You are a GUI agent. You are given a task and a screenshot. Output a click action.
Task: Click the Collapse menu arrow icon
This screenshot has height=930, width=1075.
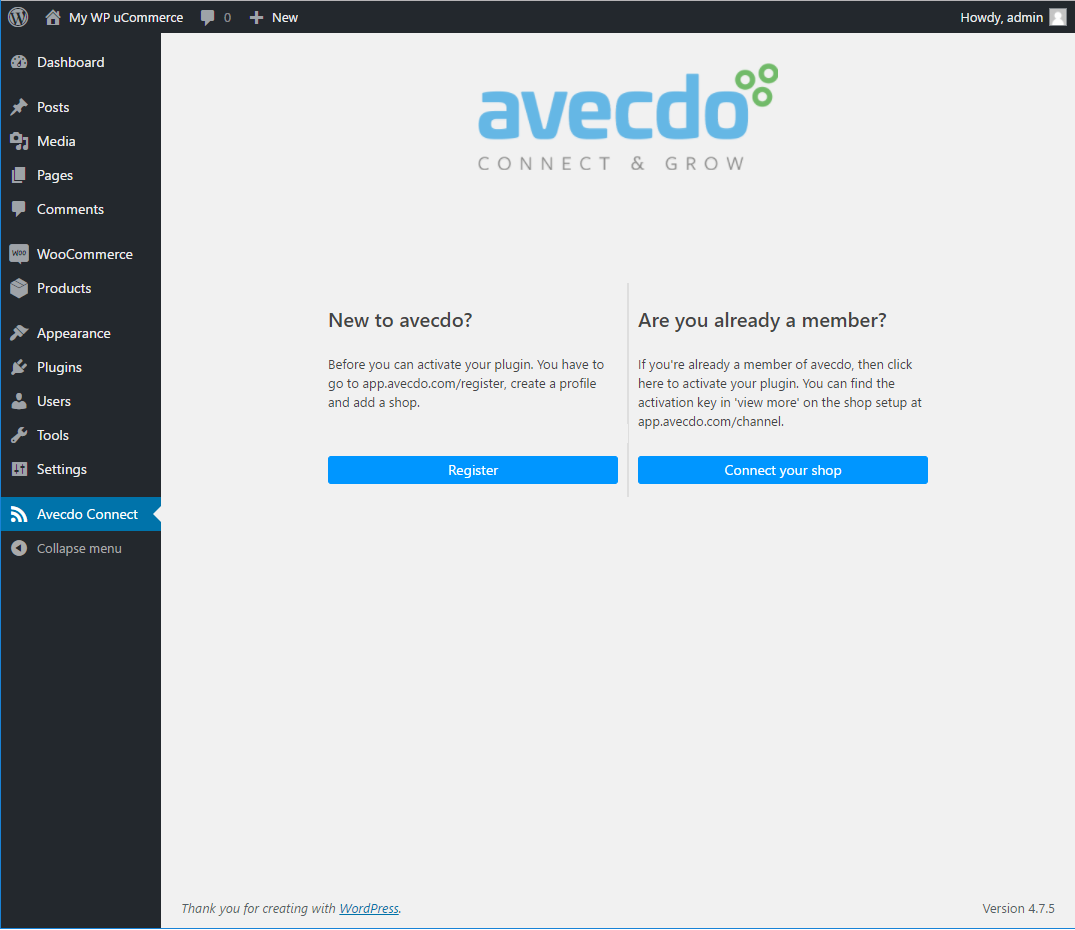point(19,548)
